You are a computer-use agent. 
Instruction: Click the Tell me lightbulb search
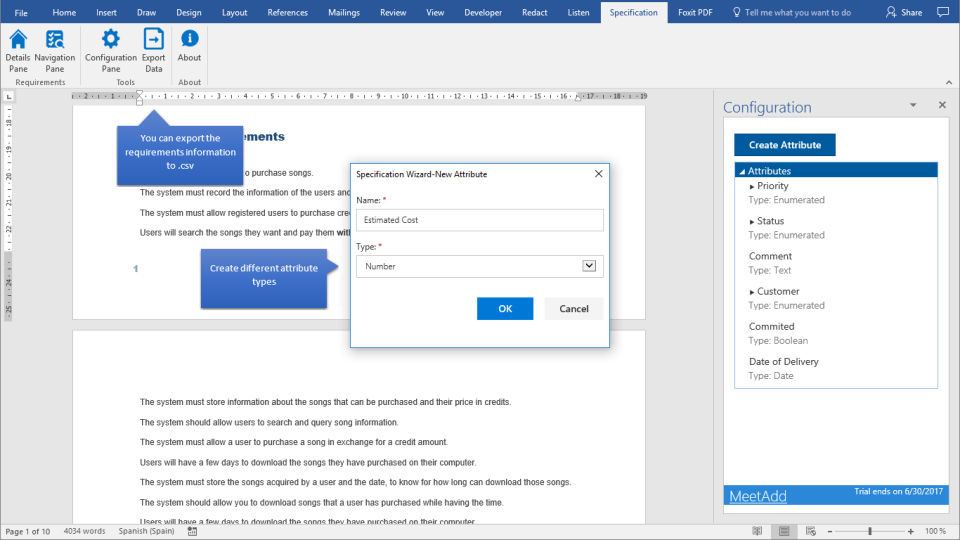tap(792, 12)
